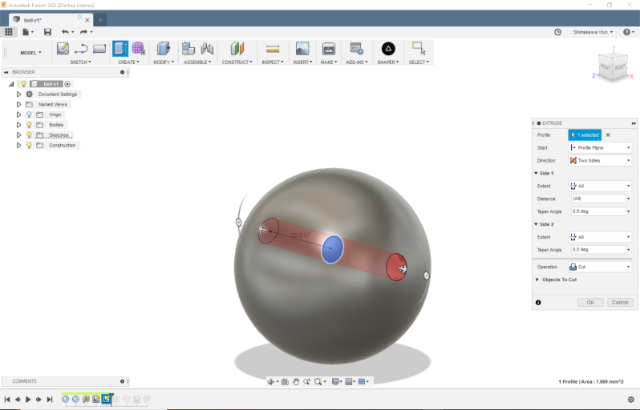
Task: Open the job status clock icon
Action: (x=558, y=32)
